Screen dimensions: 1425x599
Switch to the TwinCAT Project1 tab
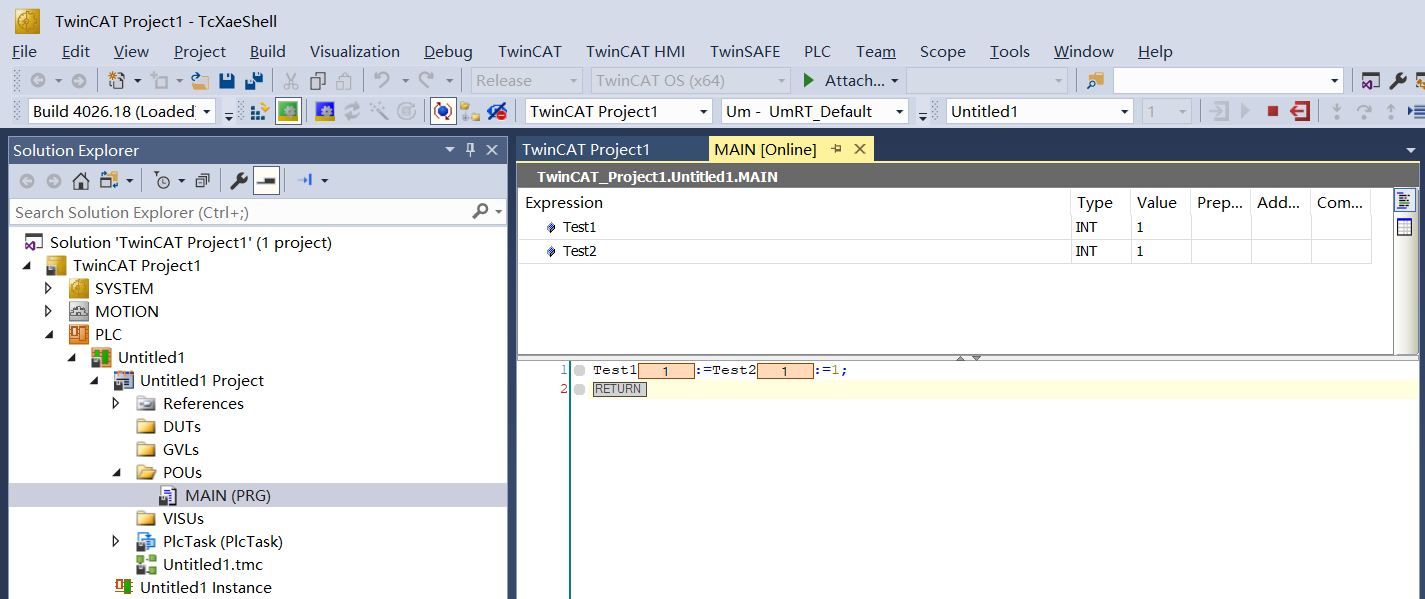click(x=586, y=149)
